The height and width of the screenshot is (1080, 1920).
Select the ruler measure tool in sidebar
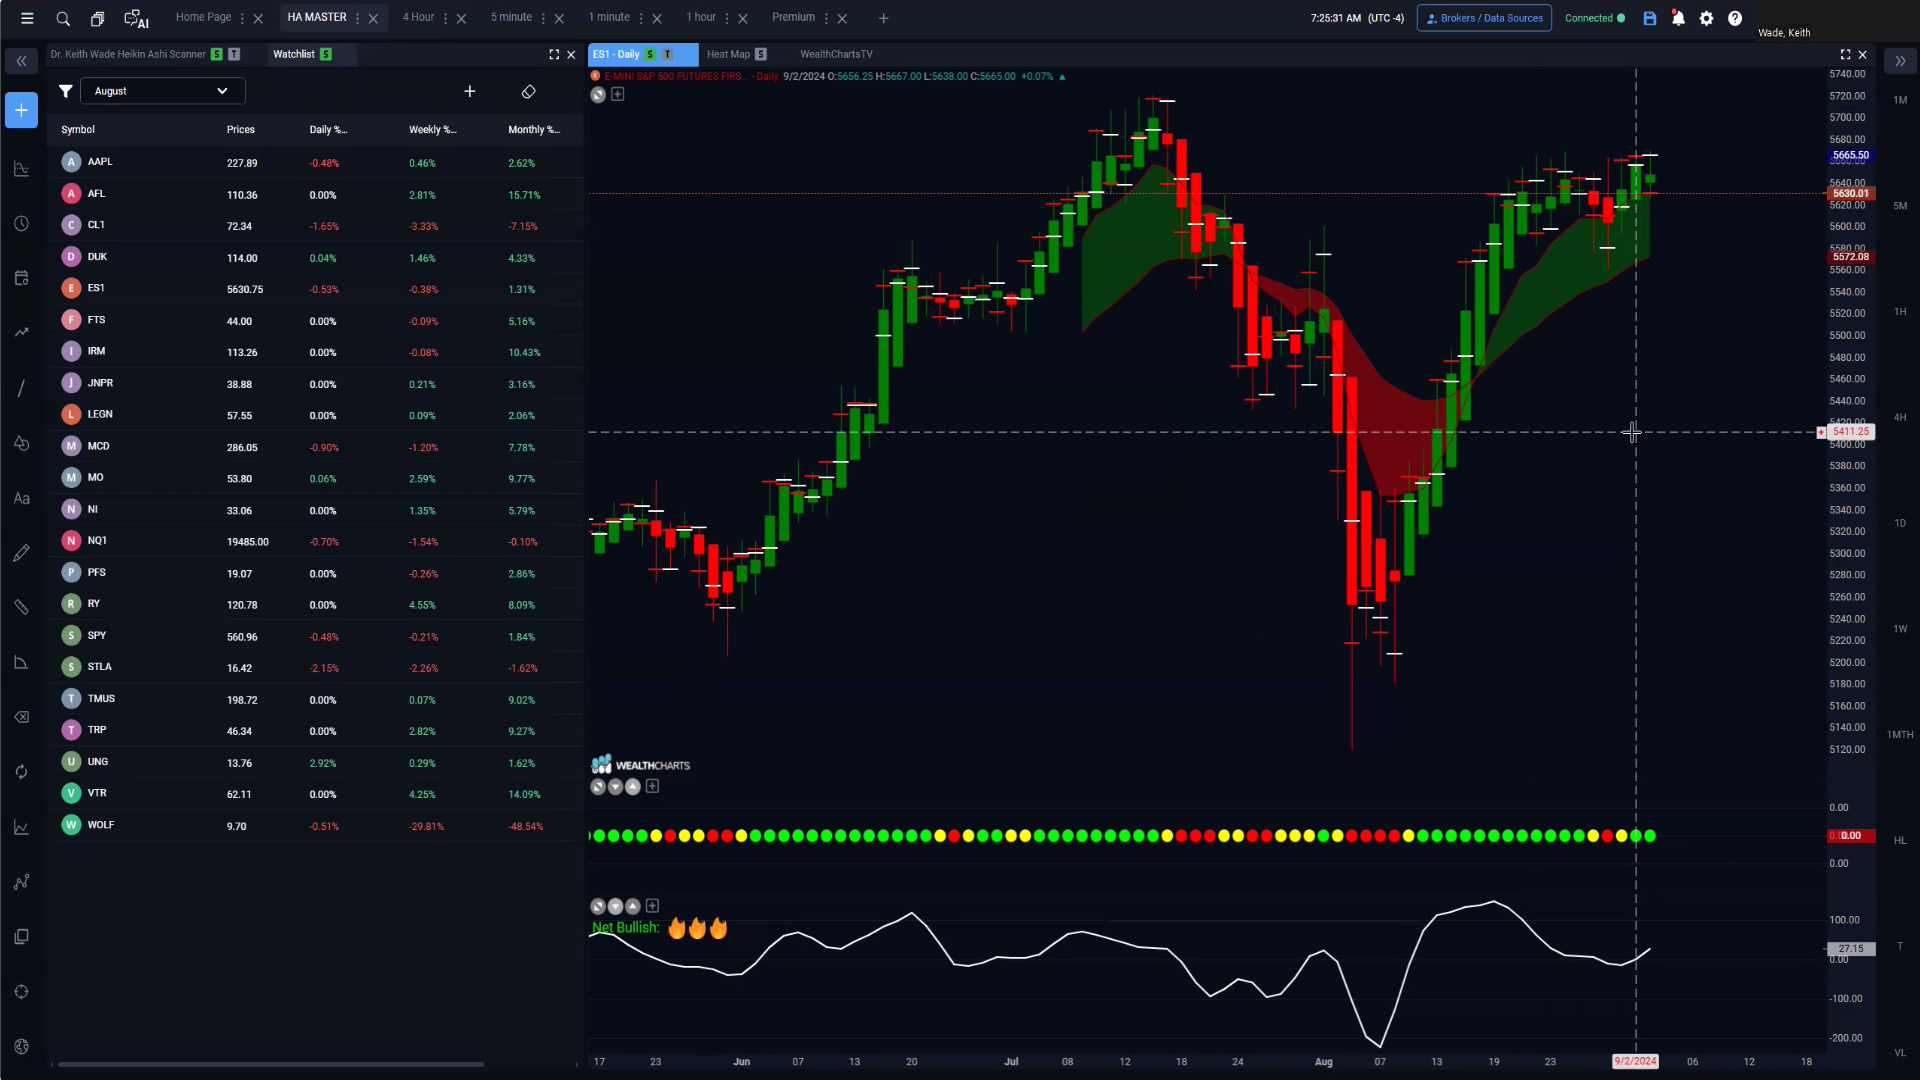click(x=21, y=607)
